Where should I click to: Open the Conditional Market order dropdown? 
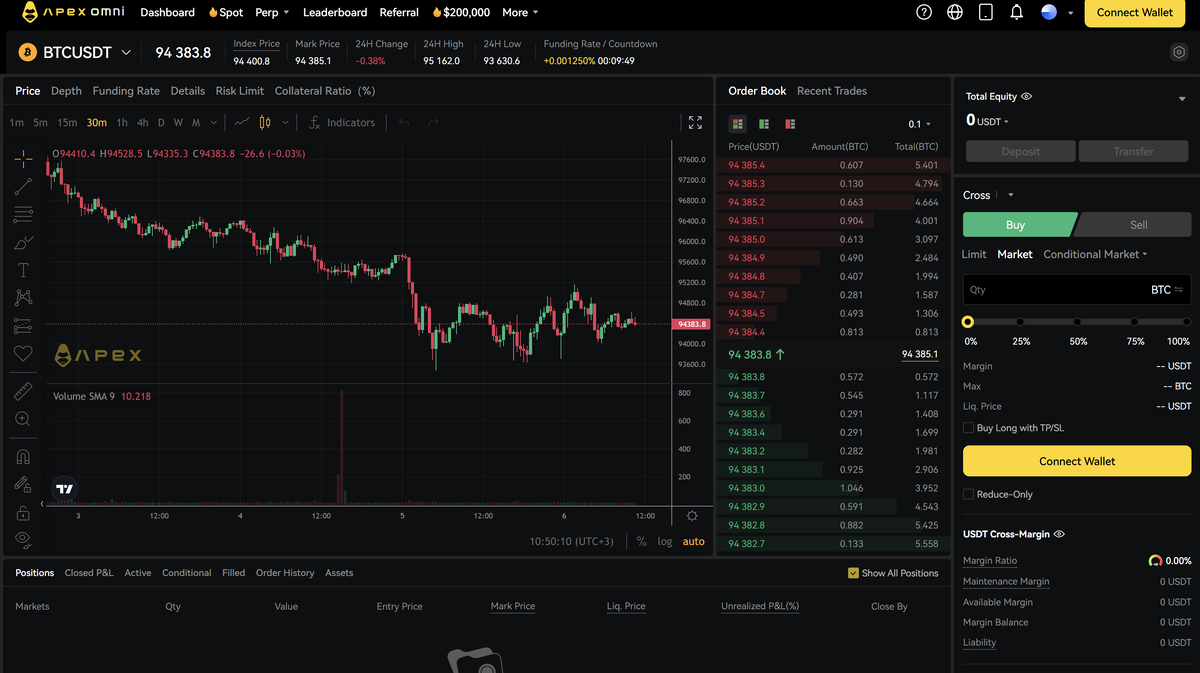[1095, 254]
